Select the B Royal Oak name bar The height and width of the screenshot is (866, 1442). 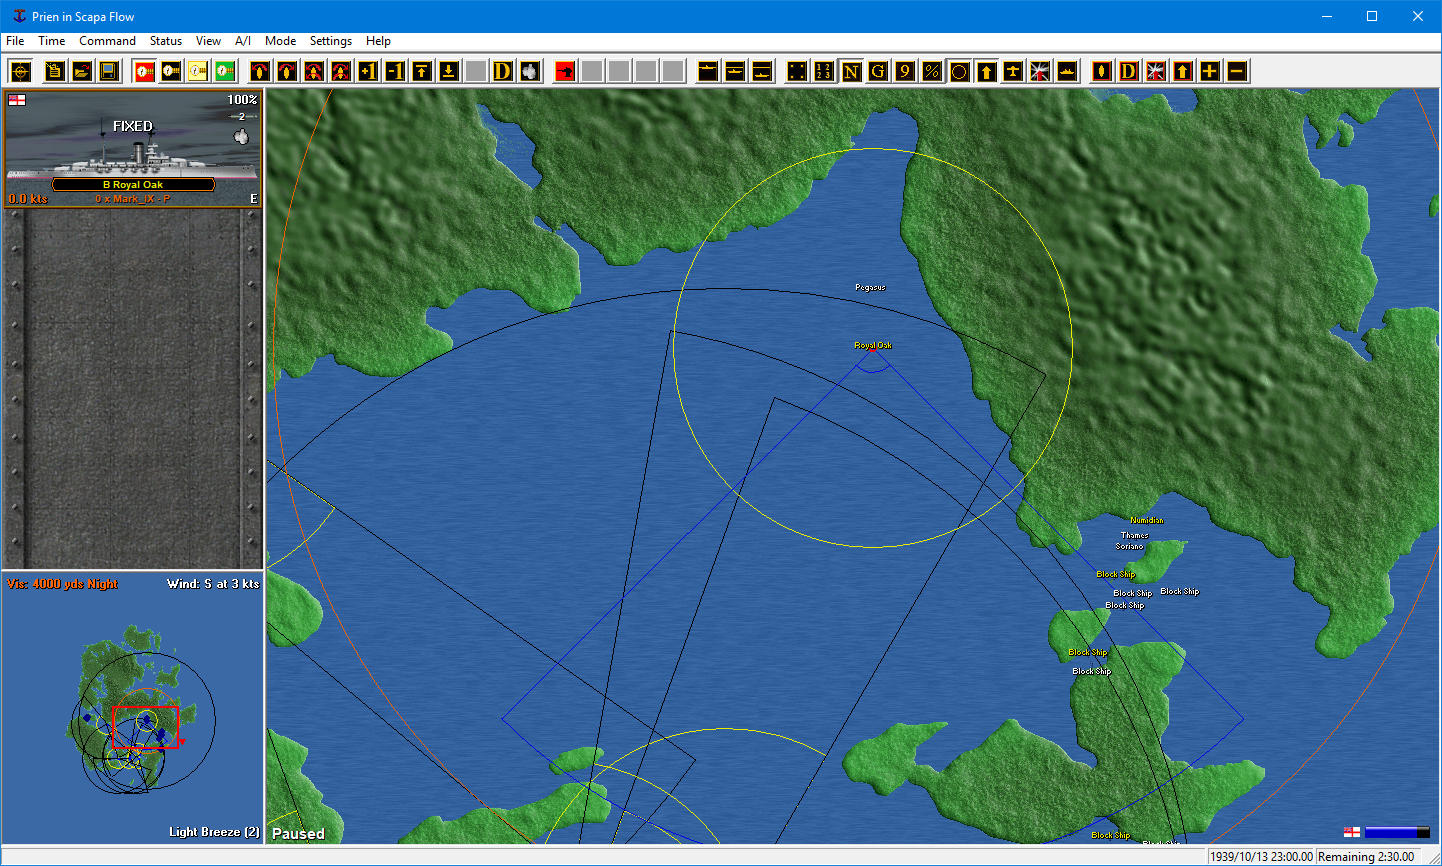[133, 184]
